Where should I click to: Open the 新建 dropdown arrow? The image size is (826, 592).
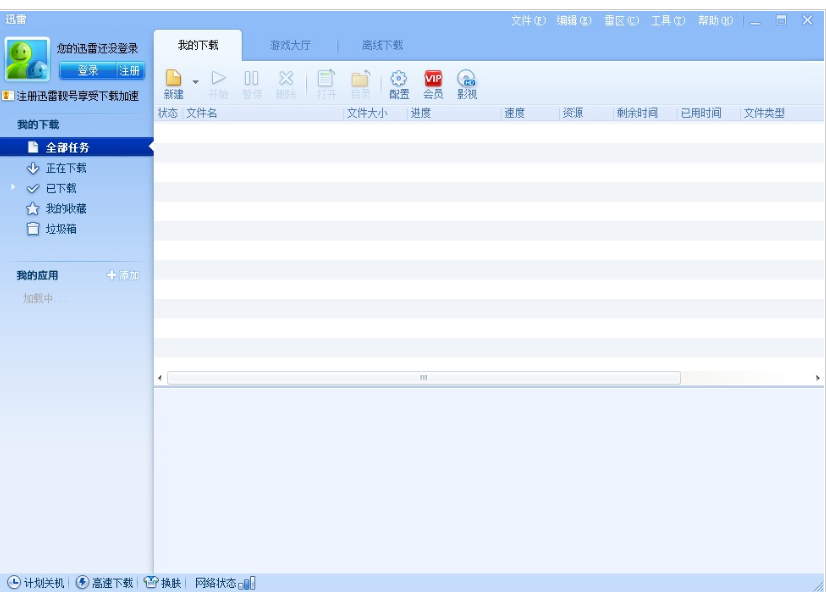[x=195, y=82]
